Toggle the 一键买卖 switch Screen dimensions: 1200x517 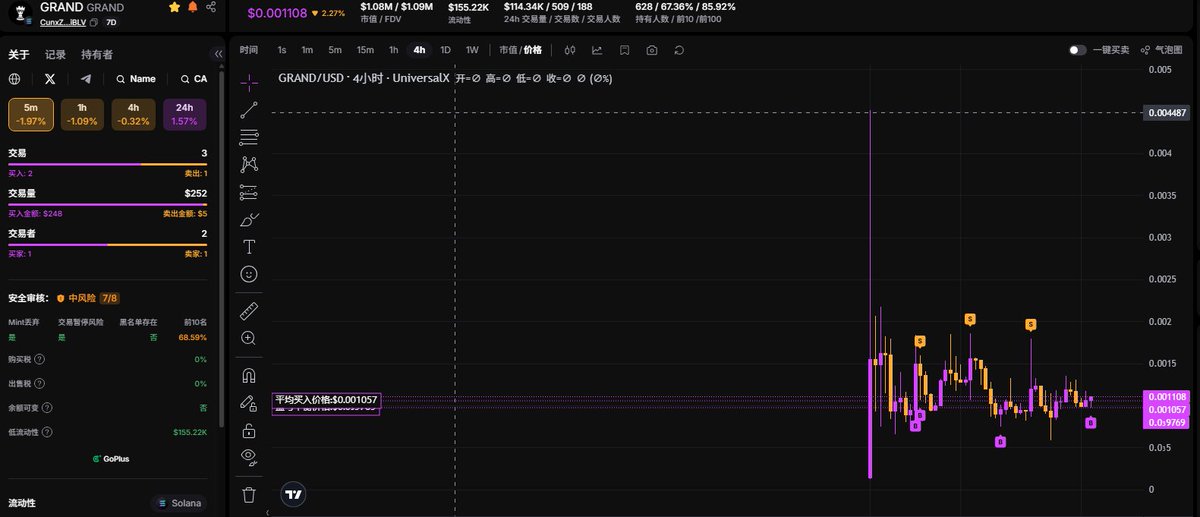pos(1077,50)
